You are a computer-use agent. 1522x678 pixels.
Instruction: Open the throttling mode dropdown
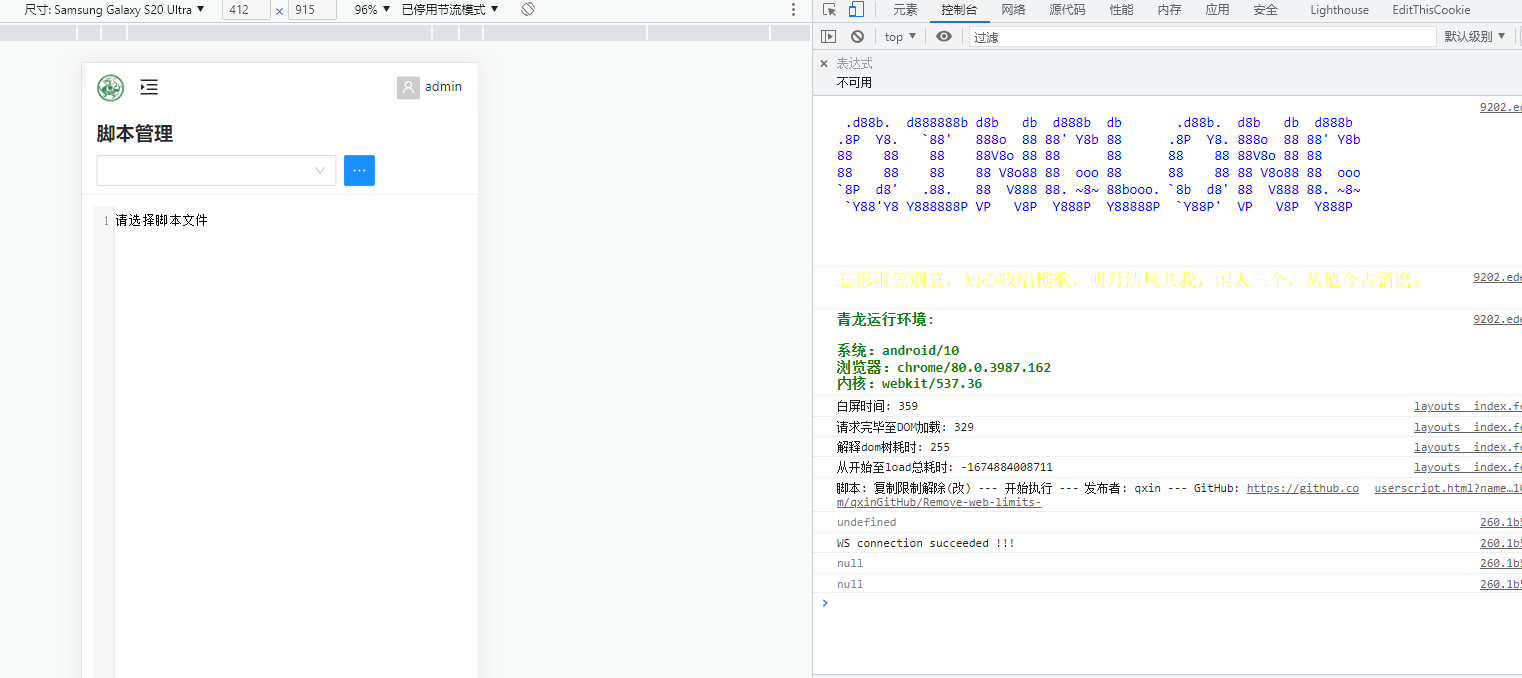[449, 9]
